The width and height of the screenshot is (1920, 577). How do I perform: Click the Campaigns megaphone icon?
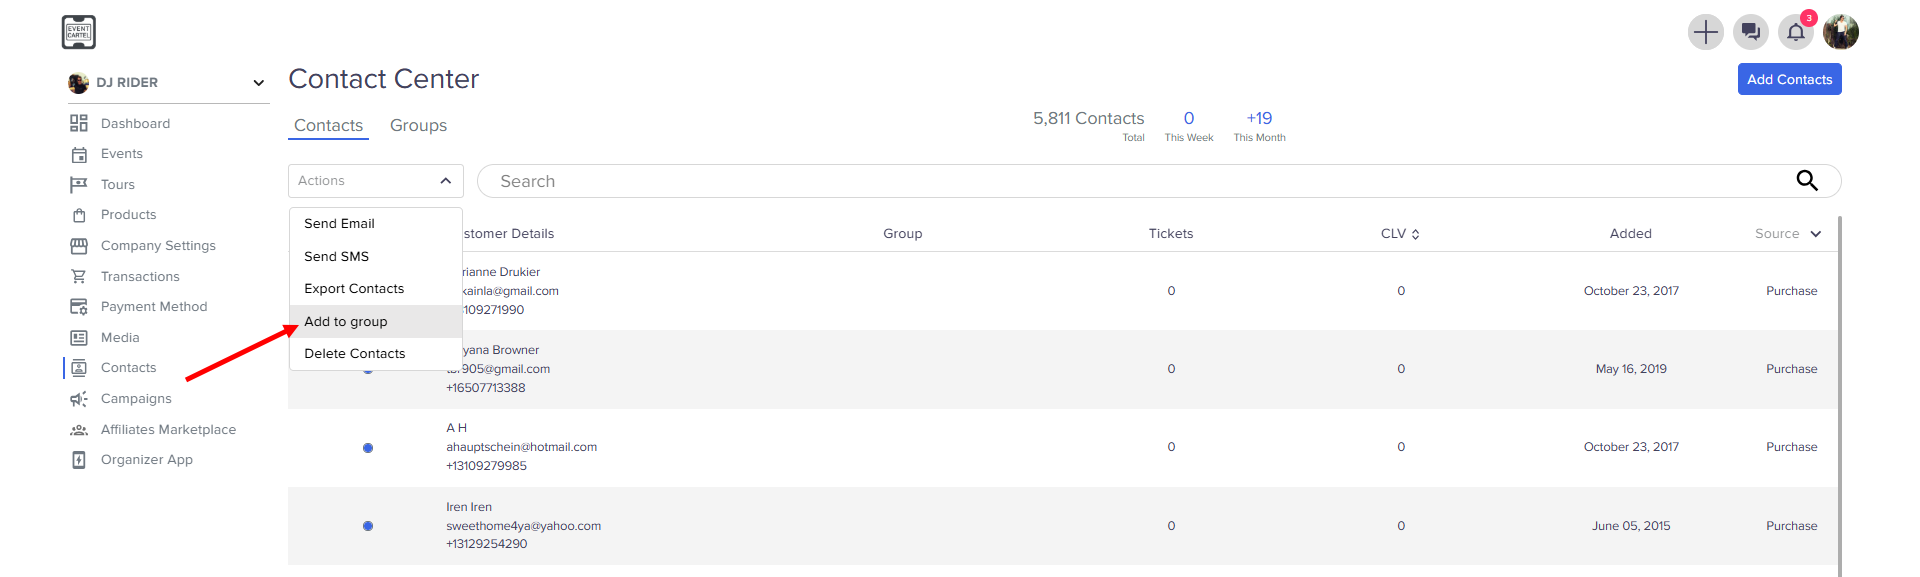tap(79, 399)
